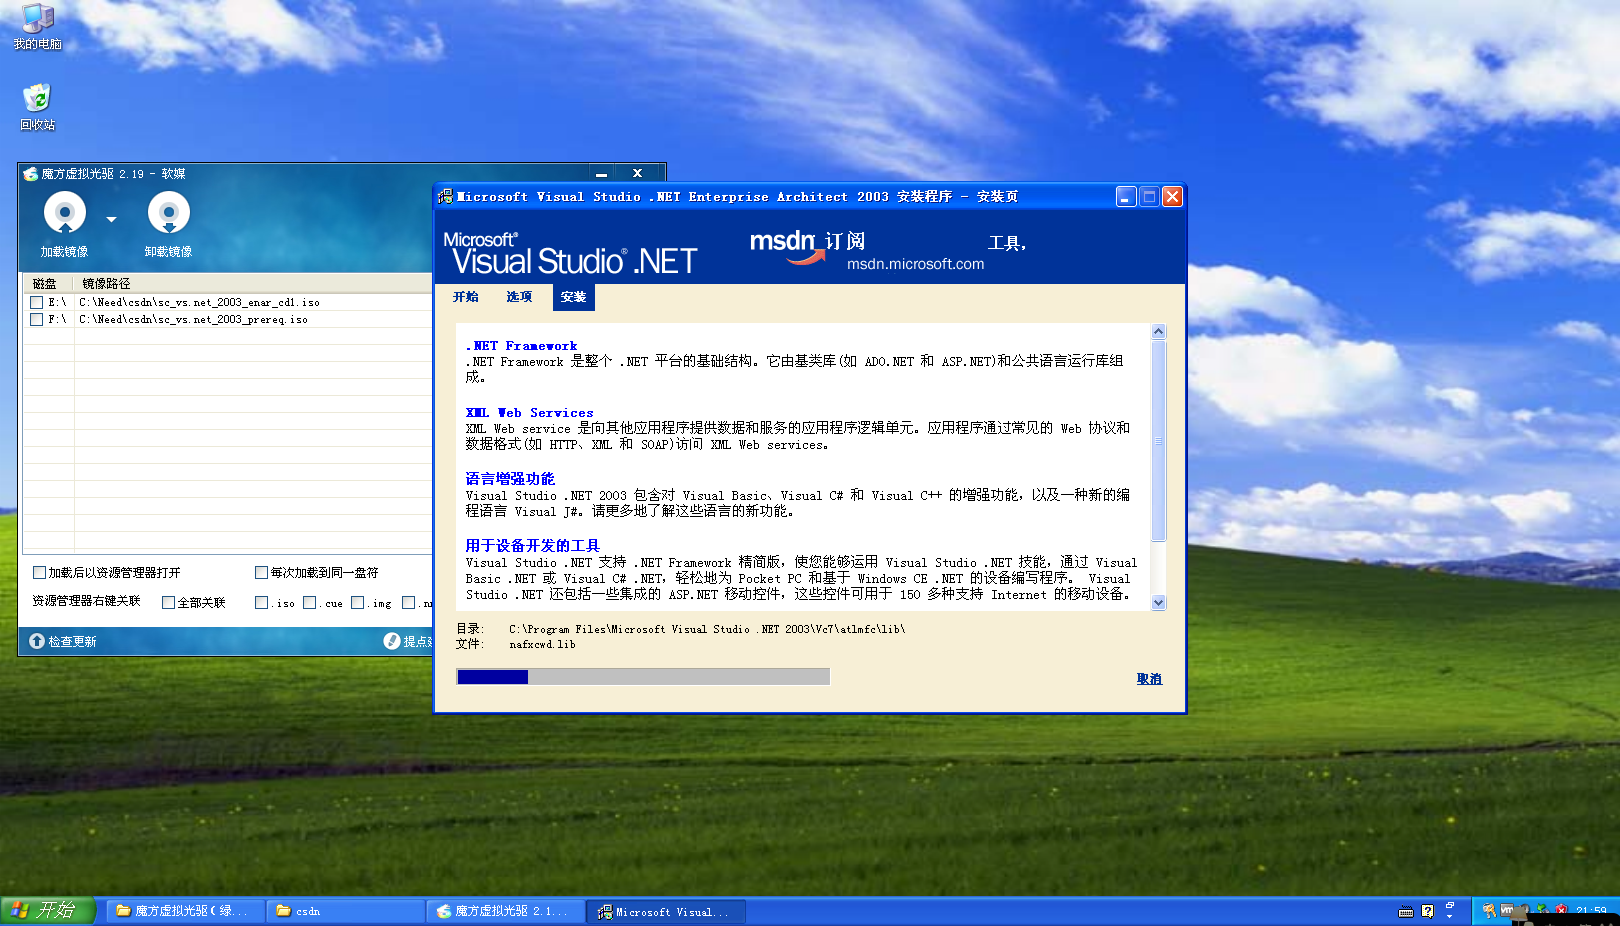1620x926 pixels.
Task: Open the help question-mark tray icon
Action: pos(1427,910)
